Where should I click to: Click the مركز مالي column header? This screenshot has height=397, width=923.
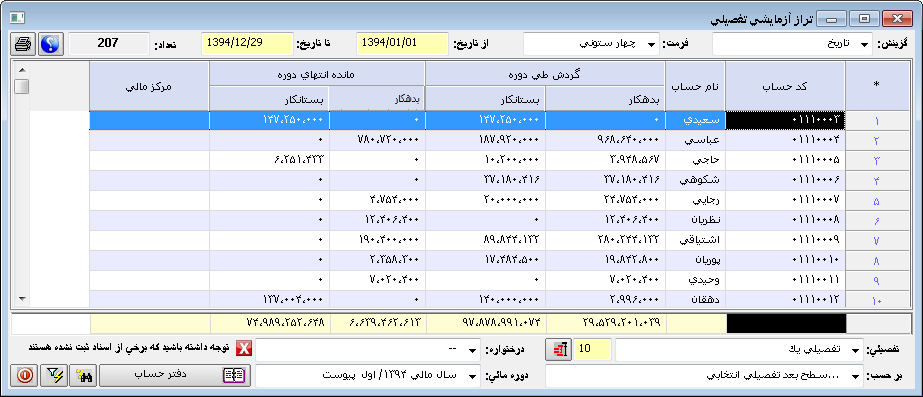(150, 86)
